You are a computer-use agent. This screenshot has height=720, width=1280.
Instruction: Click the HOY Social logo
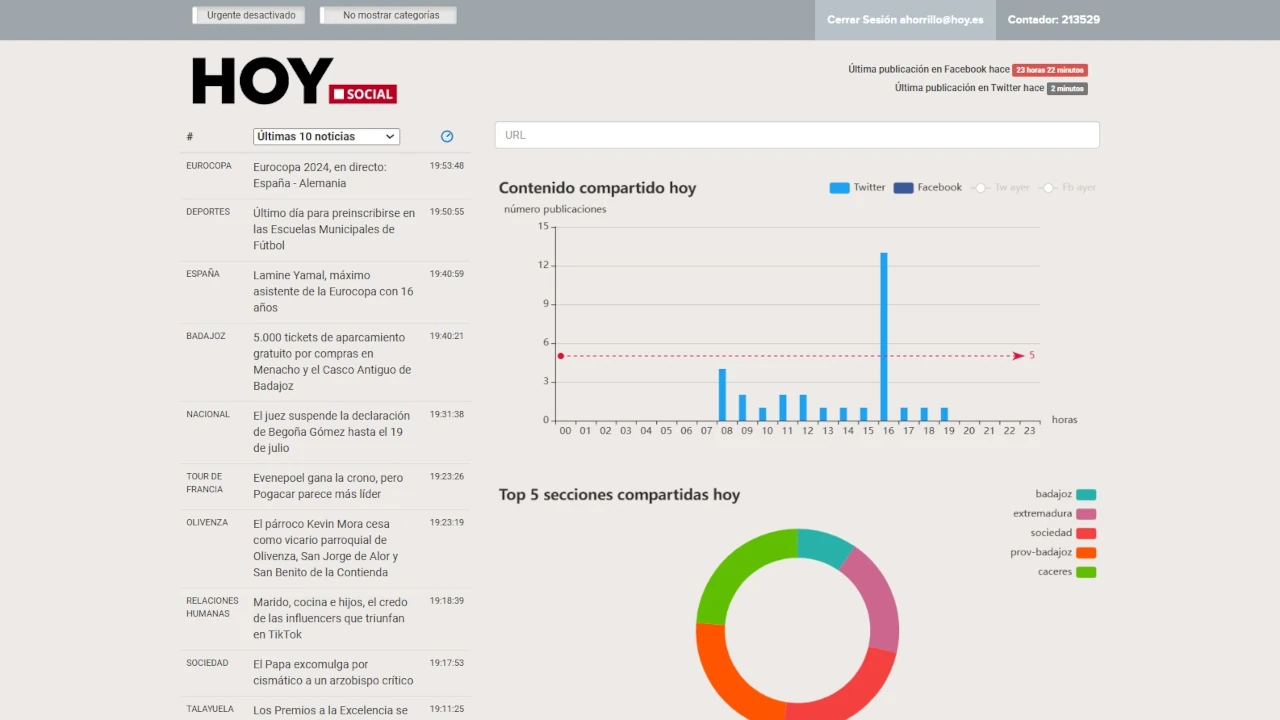(x=294, y=81)
